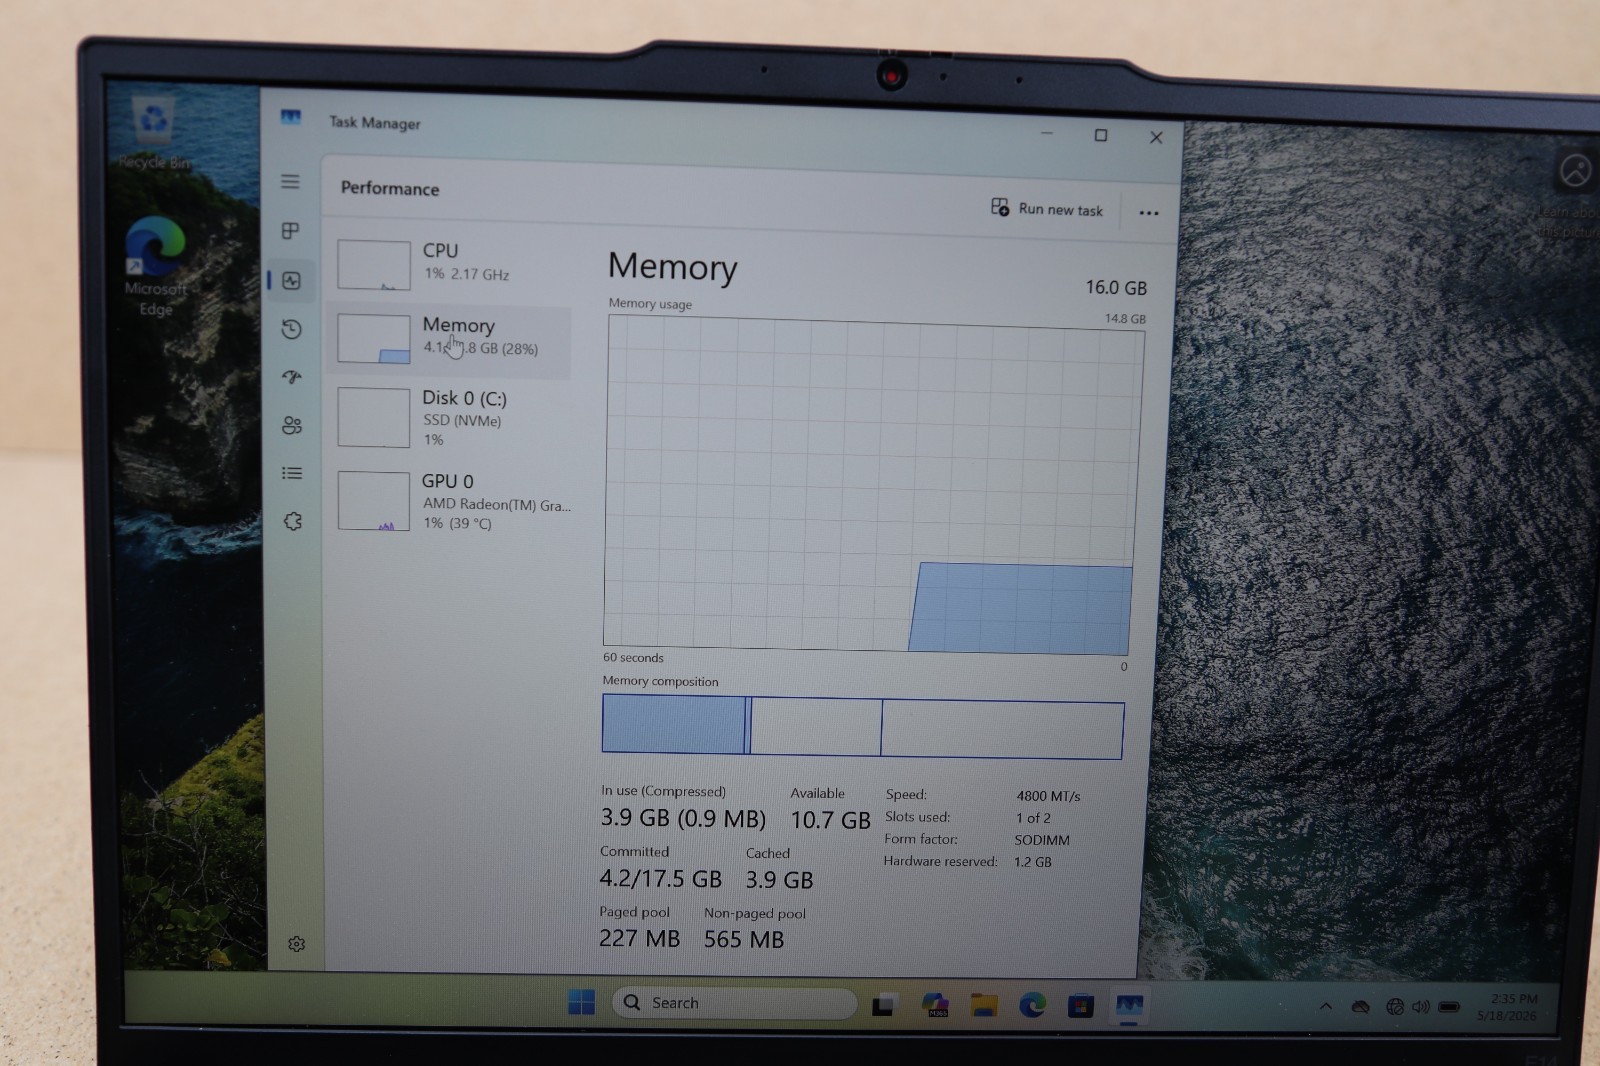Click the network globe icon in system tray
The image size is (1600, 1066).
pos(1394,1007)
